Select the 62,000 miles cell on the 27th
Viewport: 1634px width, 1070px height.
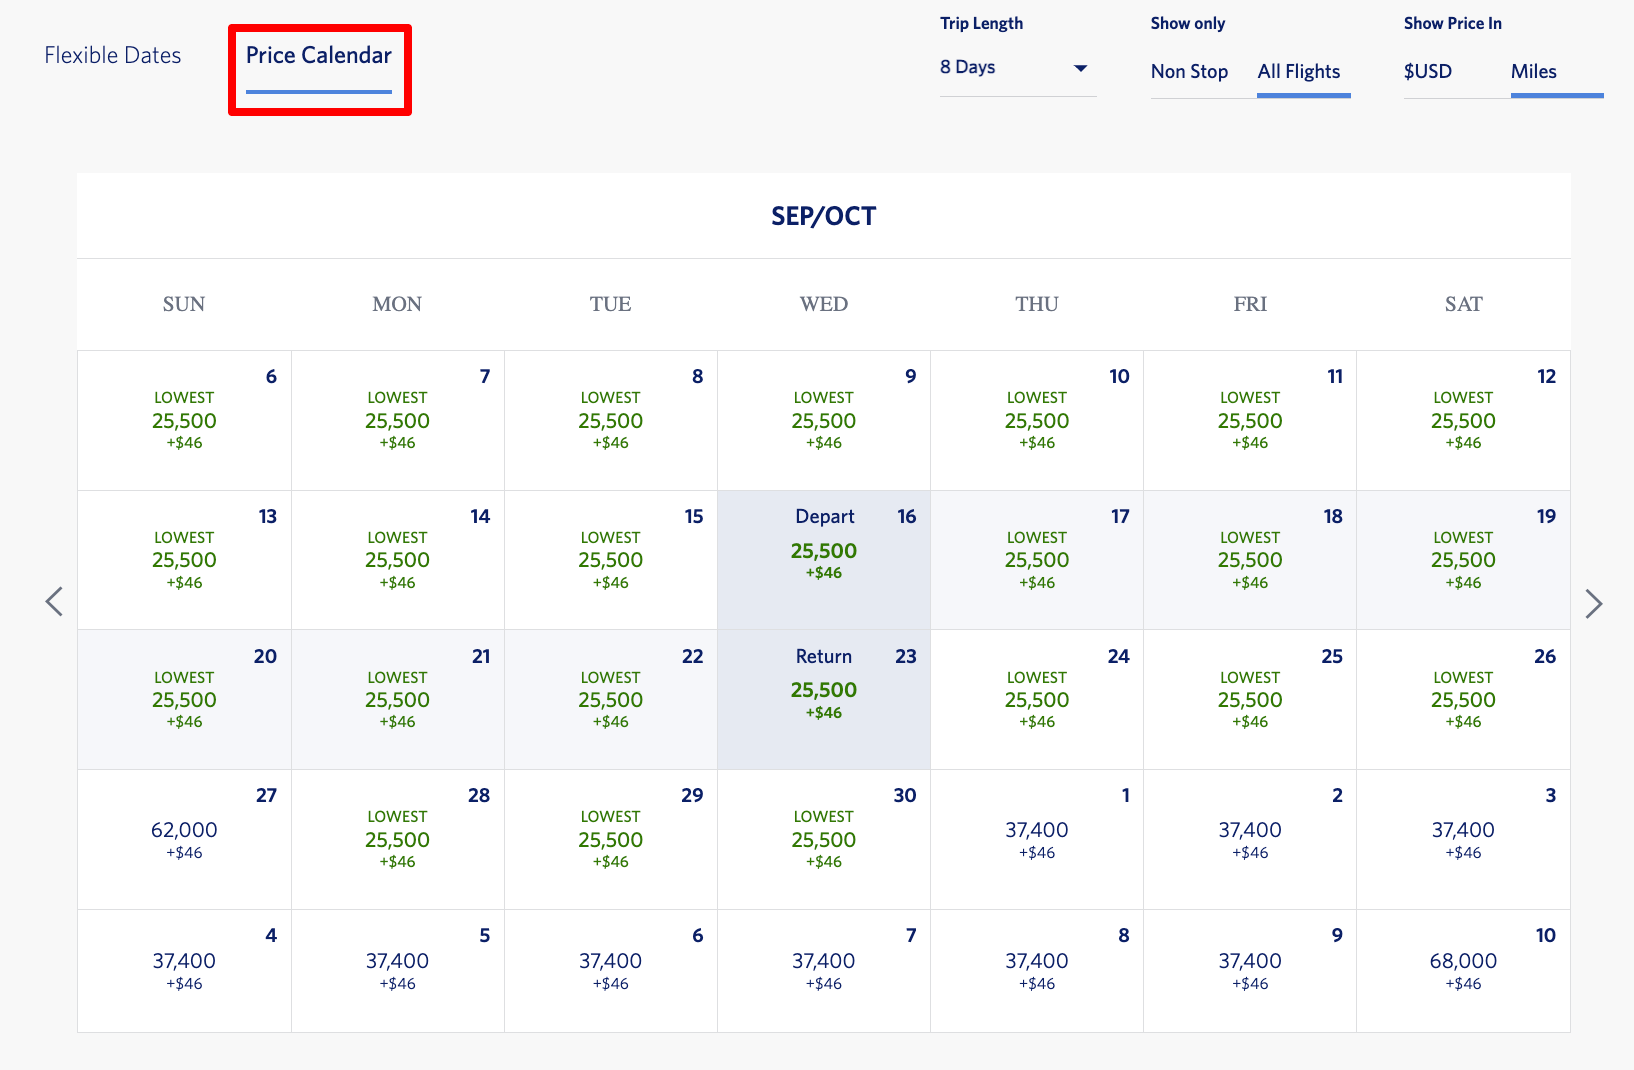click(x=184, y=840)
